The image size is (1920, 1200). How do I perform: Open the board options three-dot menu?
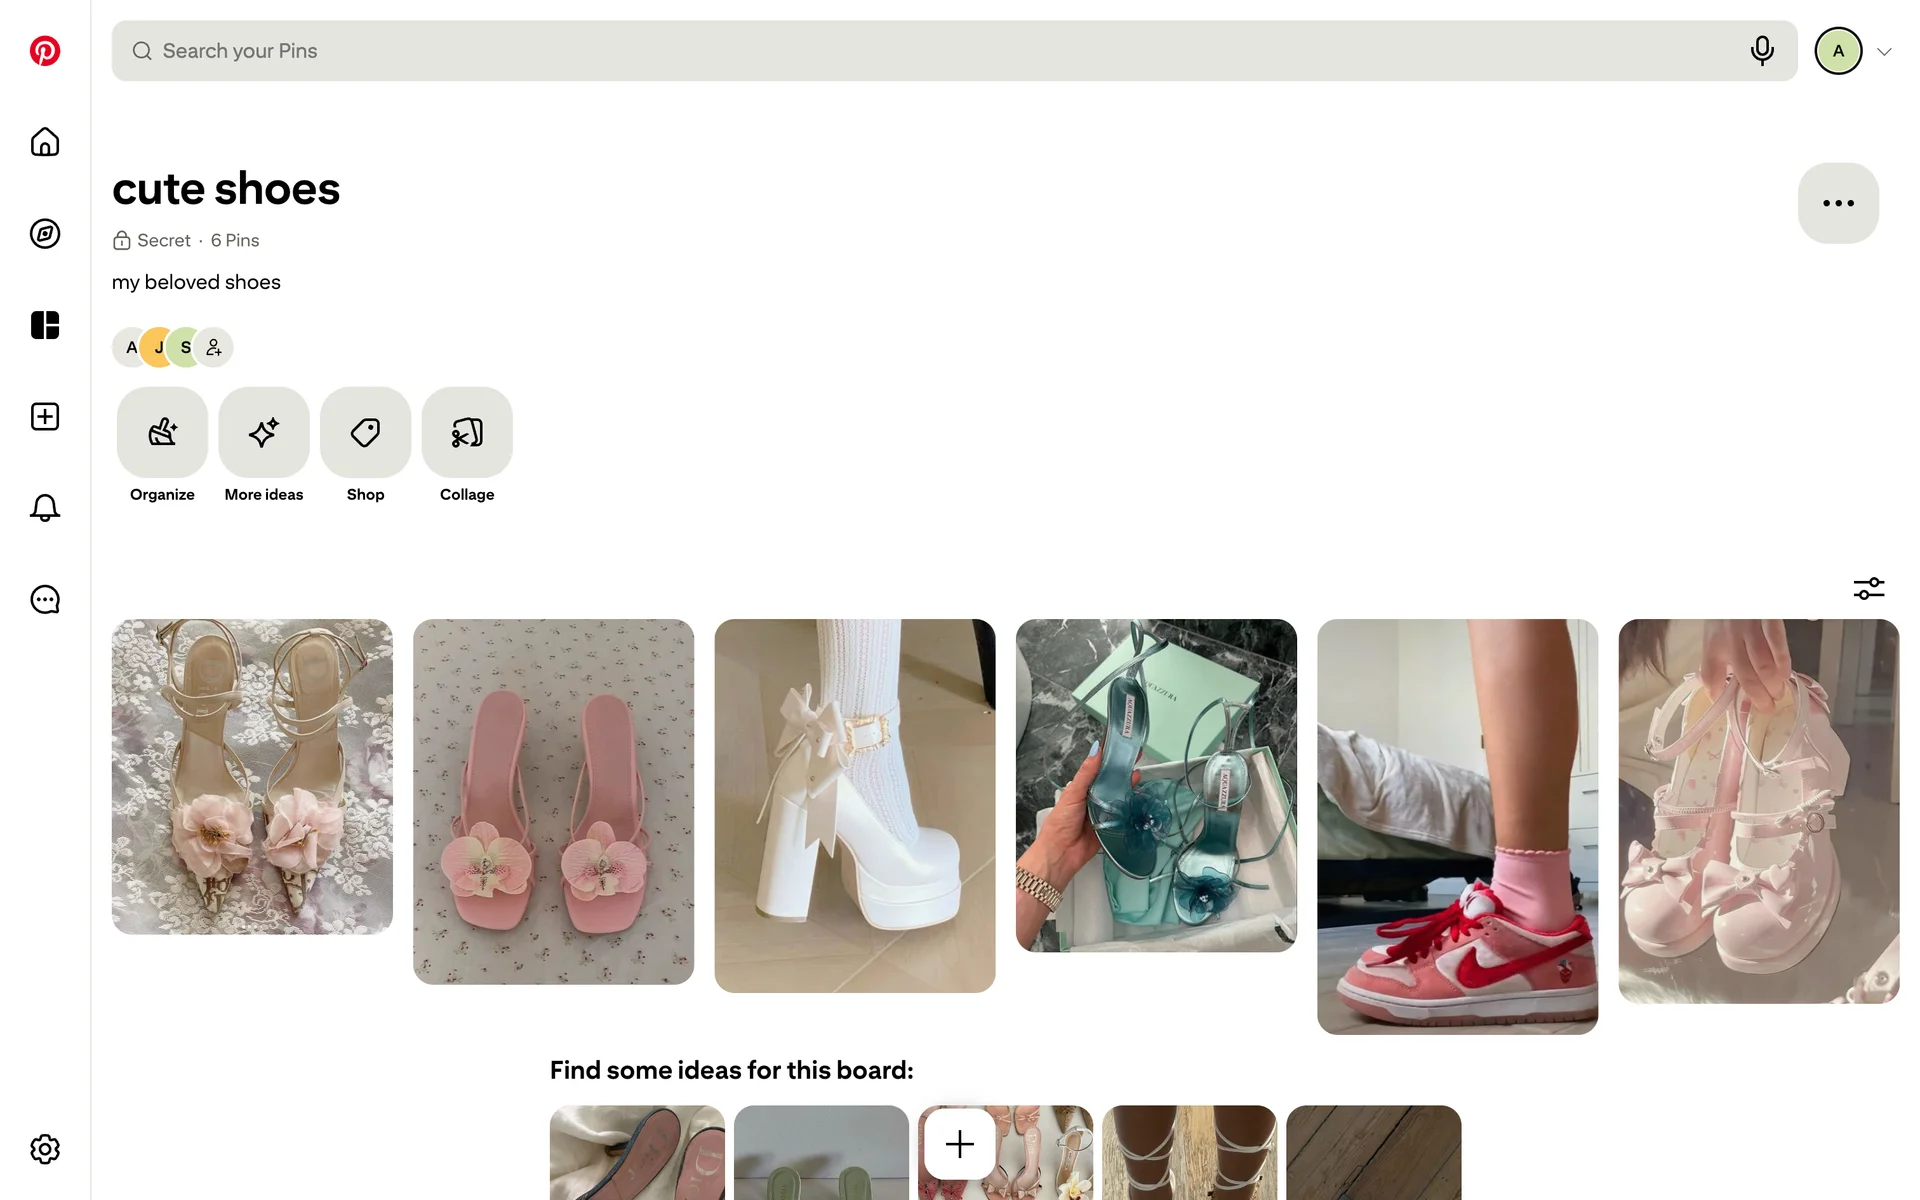[1838, 203]
